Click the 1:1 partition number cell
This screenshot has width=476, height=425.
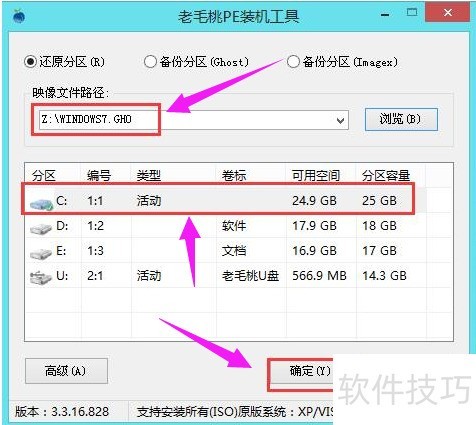coord(95,201)
